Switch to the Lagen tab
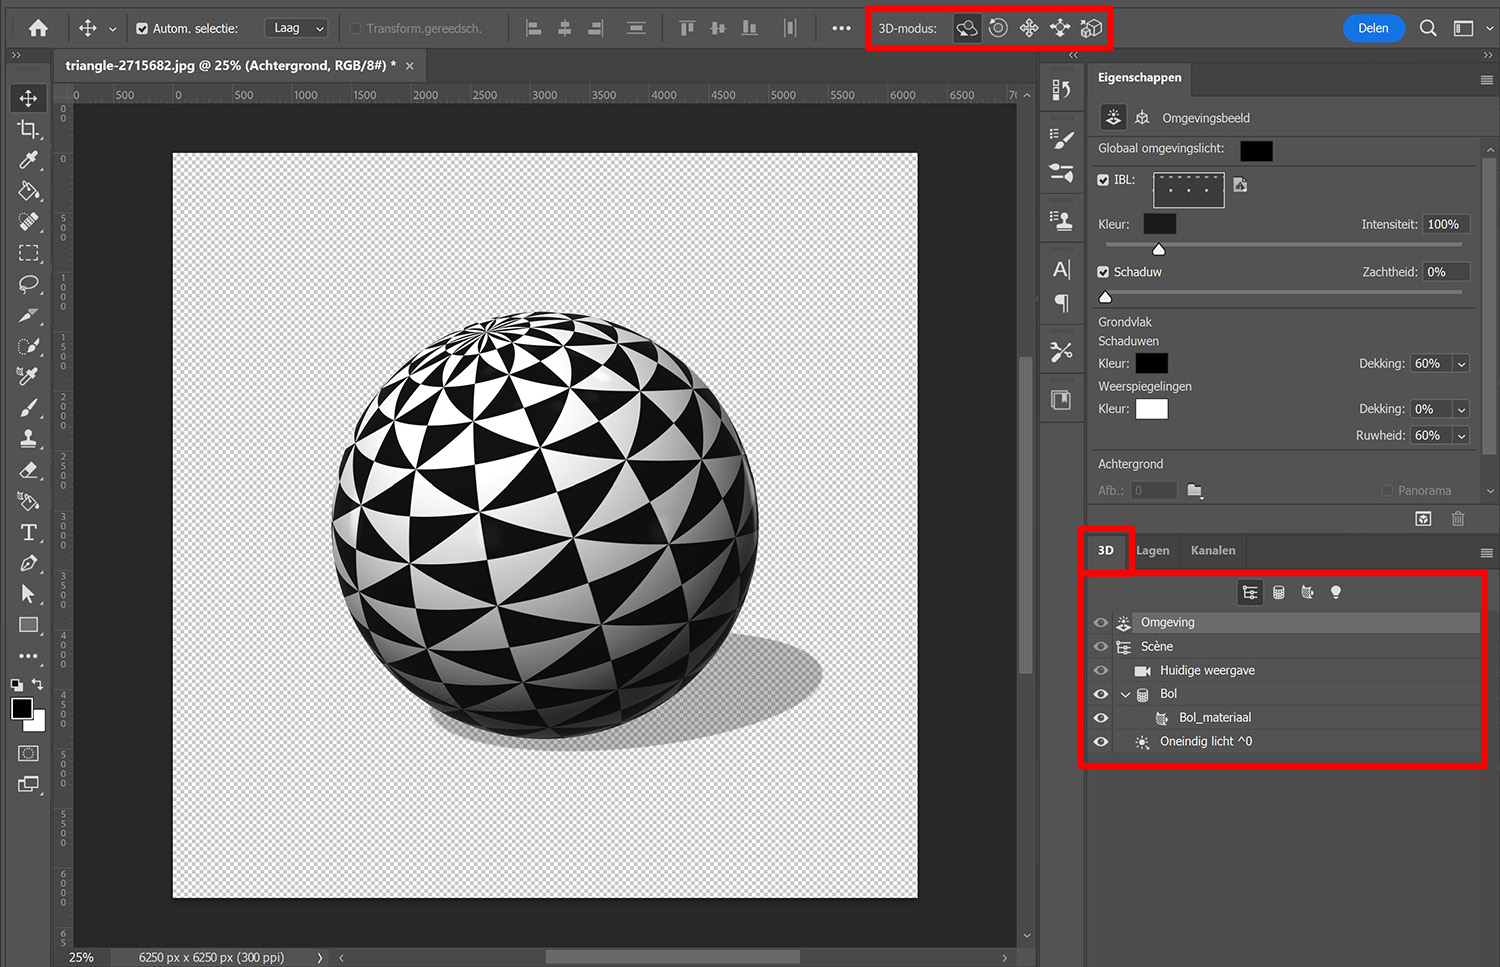Screen dimensions: 1500x967 tap(1152, 550)
